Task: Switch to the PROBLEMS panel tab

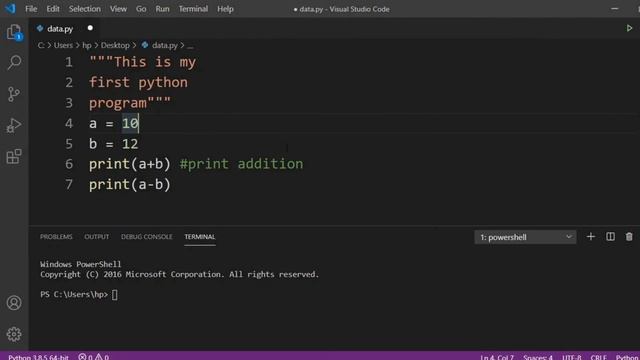Action: [x=56, y=237]
